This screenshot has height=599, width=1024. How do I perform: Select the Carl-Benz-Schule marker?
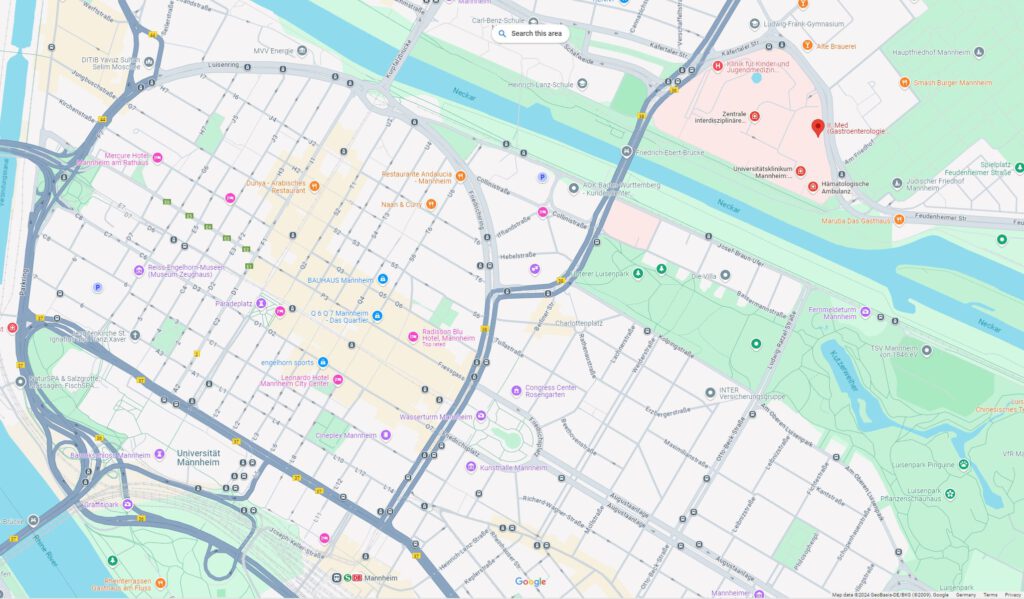point(533,21)
